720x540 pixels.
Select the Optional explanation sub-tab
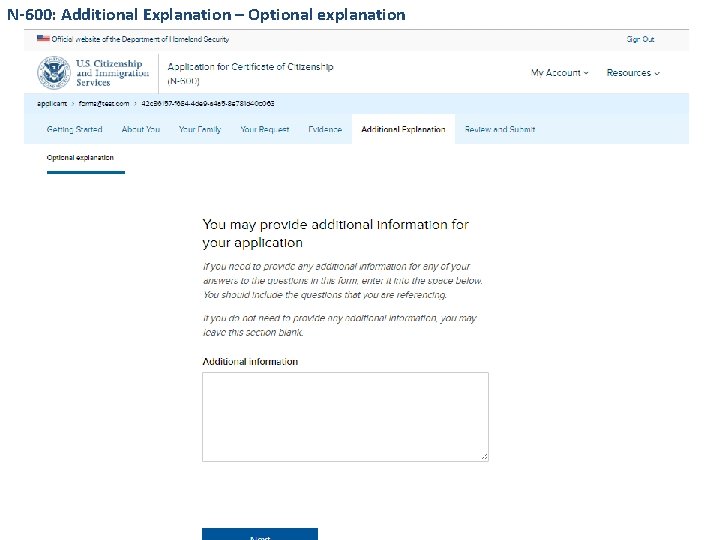80,158
